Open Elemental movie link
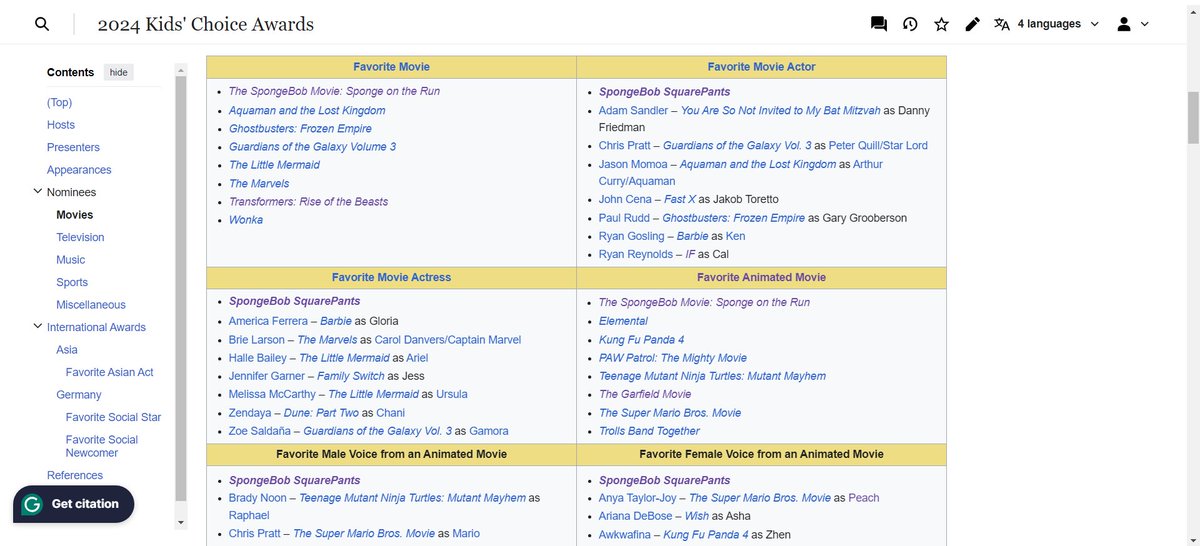Viewport: 1200px width, 546px height. click(623, 321)
